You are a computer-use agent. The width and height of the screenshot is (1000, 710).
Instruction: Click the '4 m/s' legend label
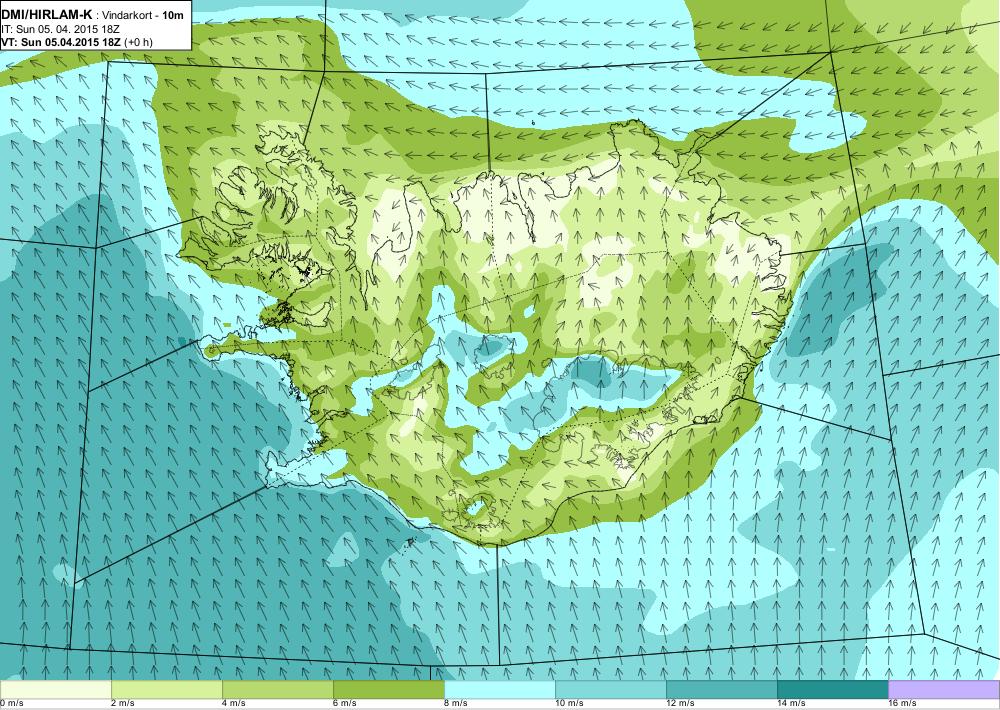(234, 703)
